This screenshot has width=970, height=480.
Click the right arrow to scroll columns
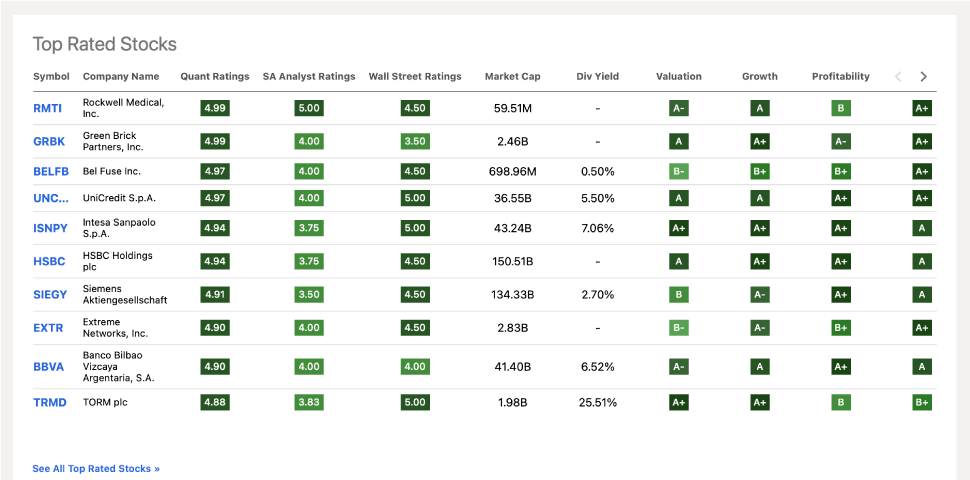tap(923, 76)
